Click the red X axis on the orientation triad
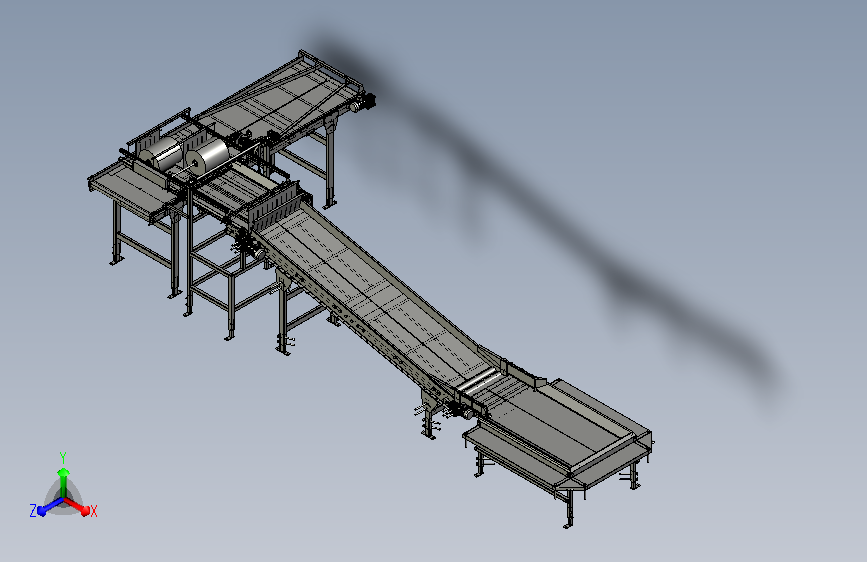This screenshot has height=562, width=867. point(77,506)
